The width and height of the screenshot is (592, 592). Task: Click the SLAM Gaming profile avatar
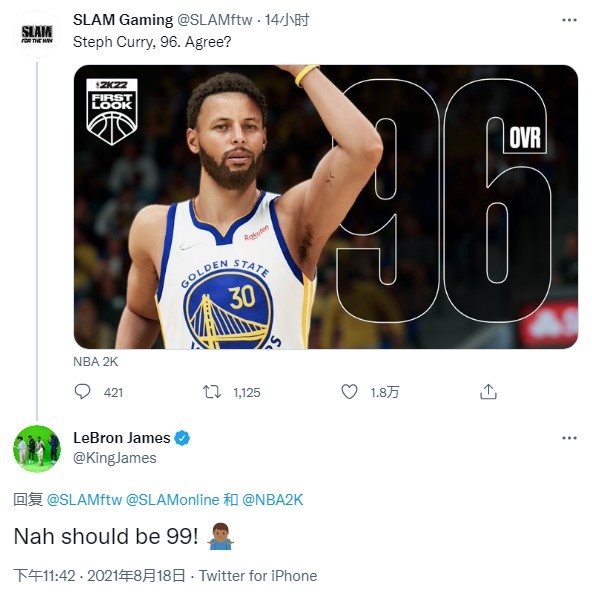[x=37, y=34]
